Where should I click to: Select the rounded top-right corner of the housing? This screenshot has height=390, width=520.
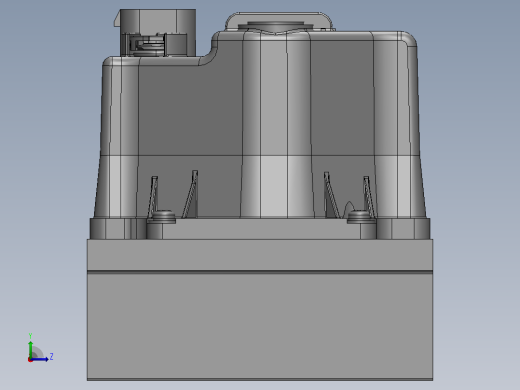(x=407, y=39)
